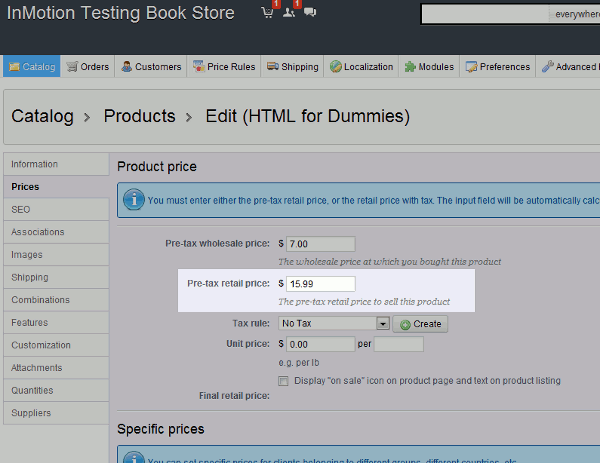
Task: Enable the Display "on sale" icon checkbox
Action: 284,381
